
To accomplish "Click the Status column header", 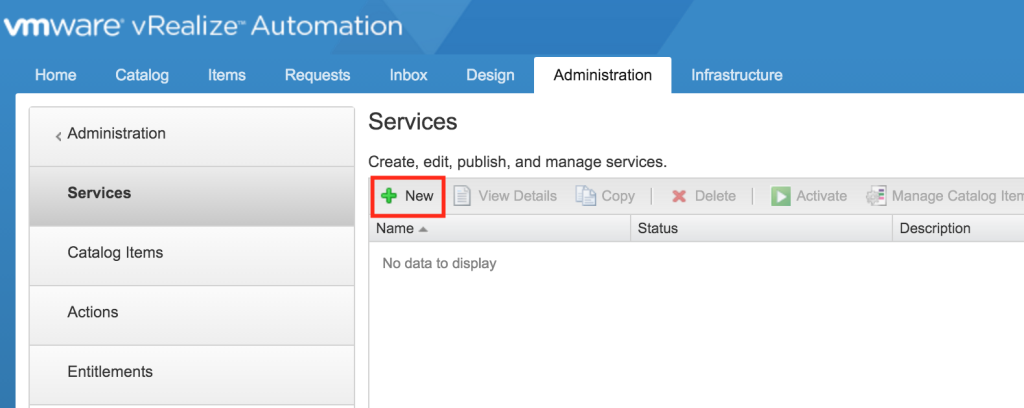I will [x=761, y=228].
